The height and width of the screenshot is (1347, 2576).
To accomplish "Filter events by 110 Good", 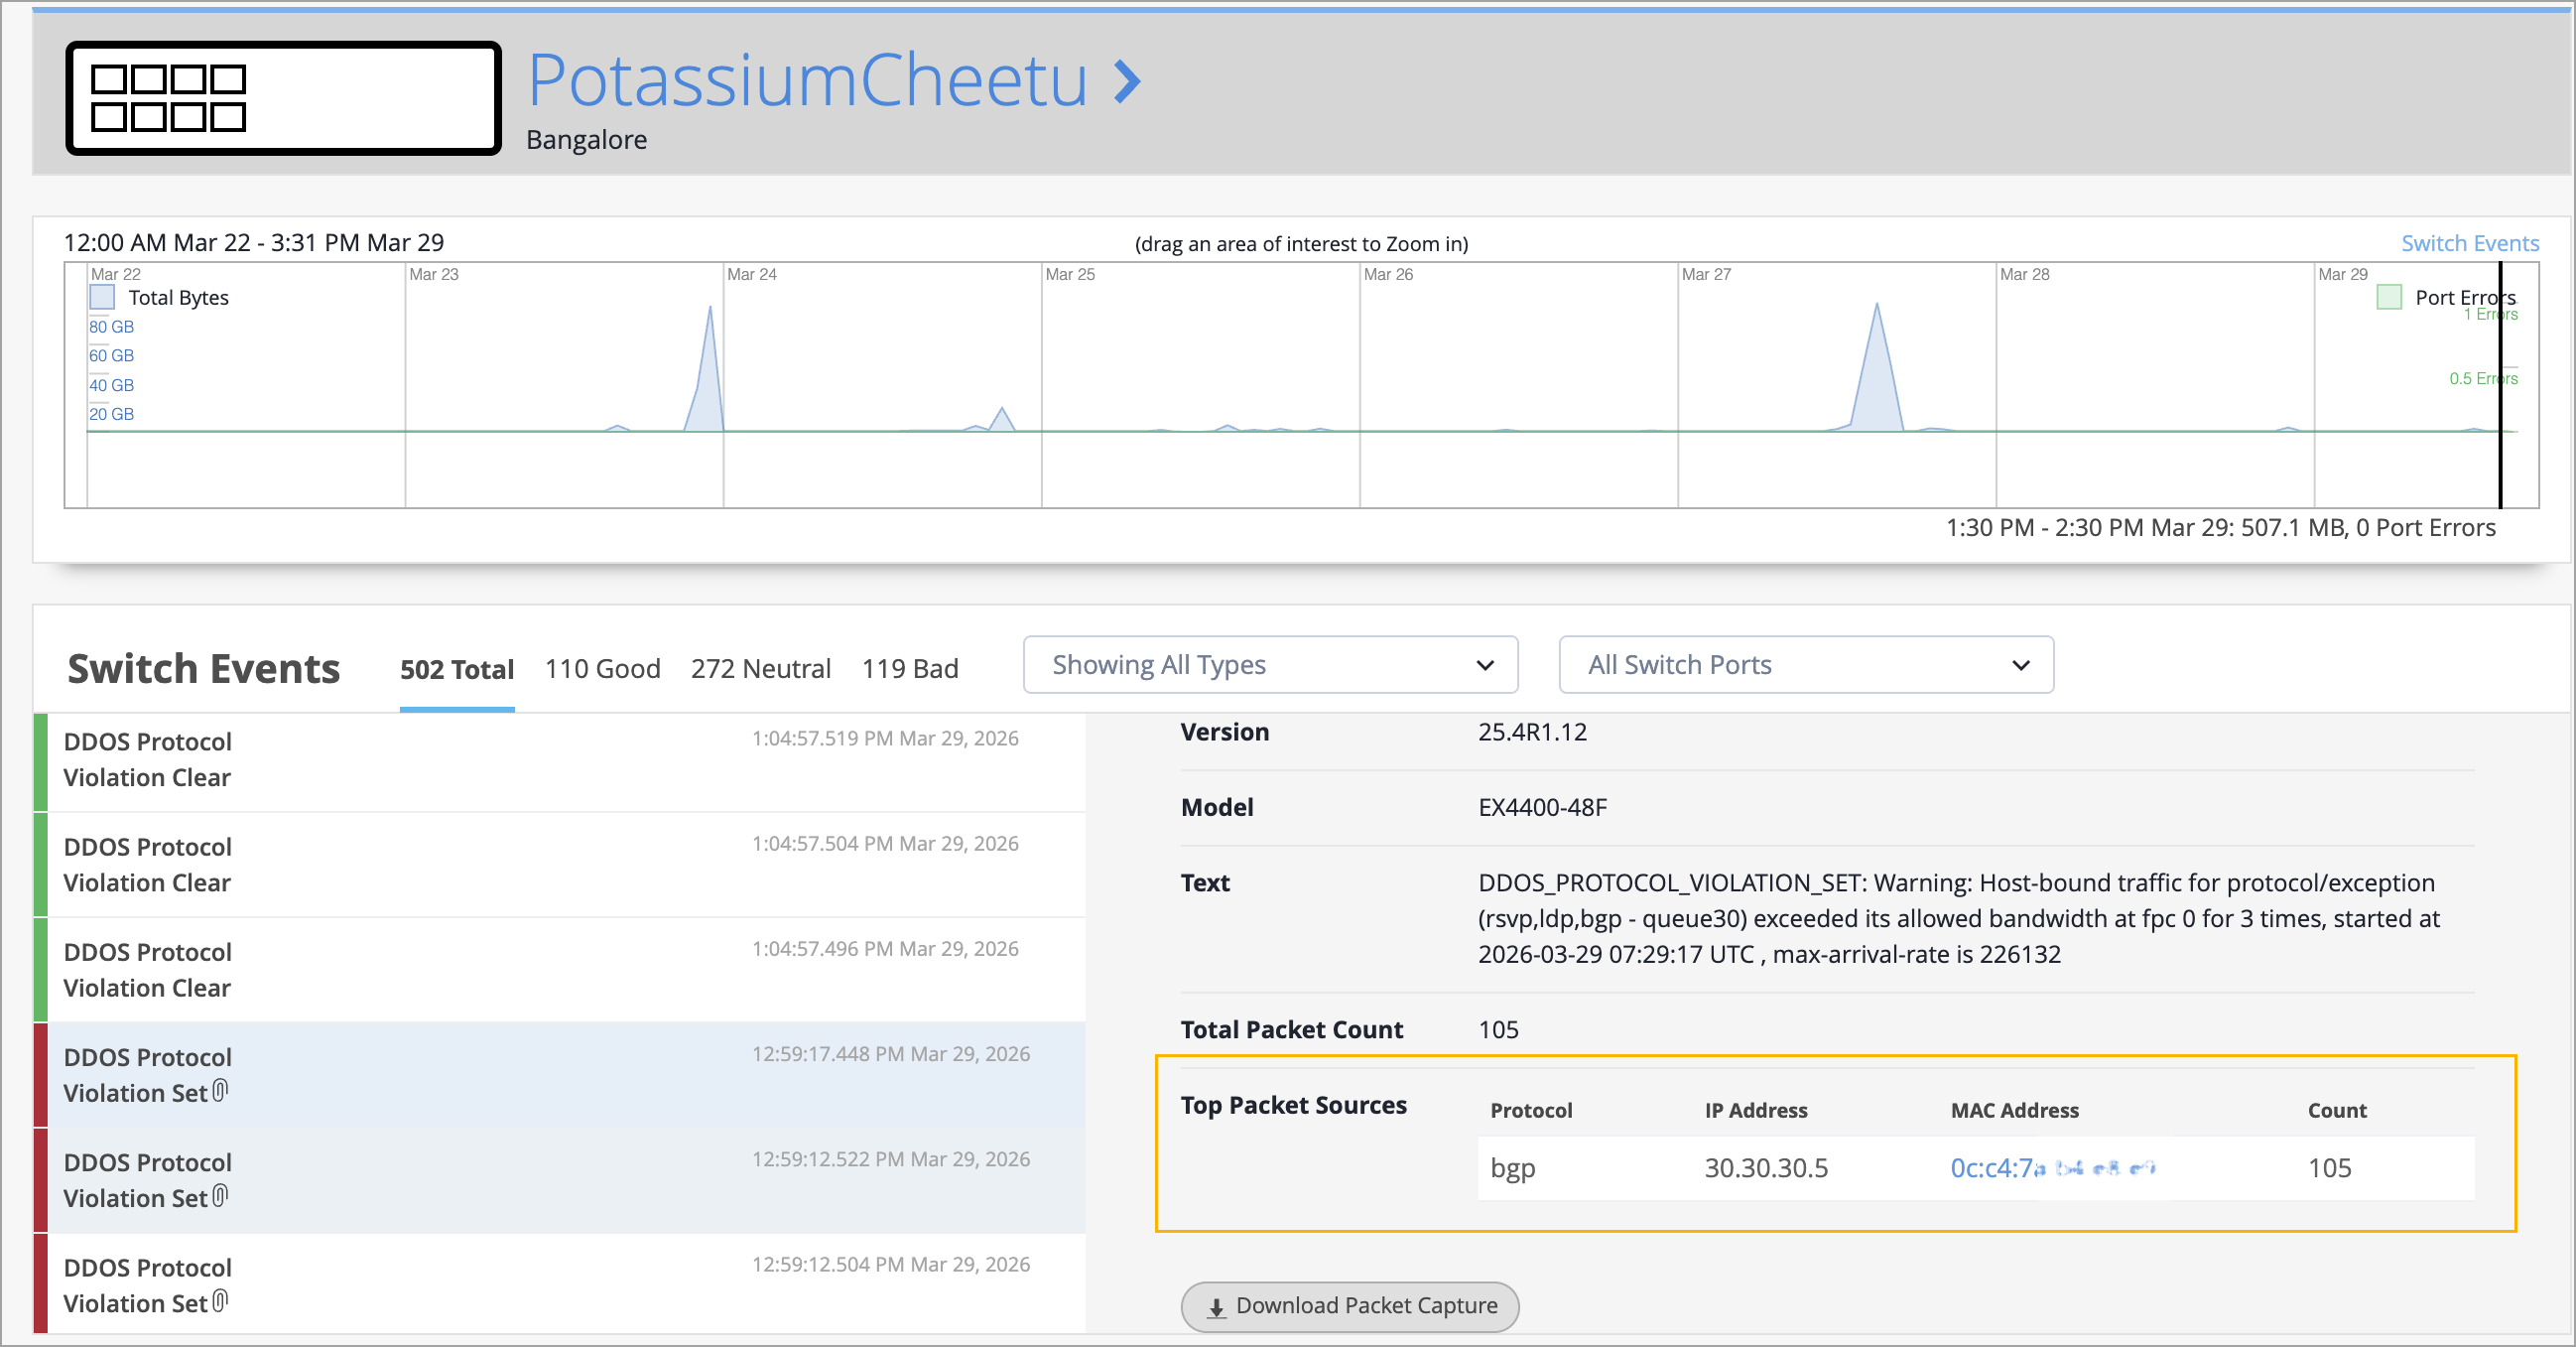I will pos(602,669).
